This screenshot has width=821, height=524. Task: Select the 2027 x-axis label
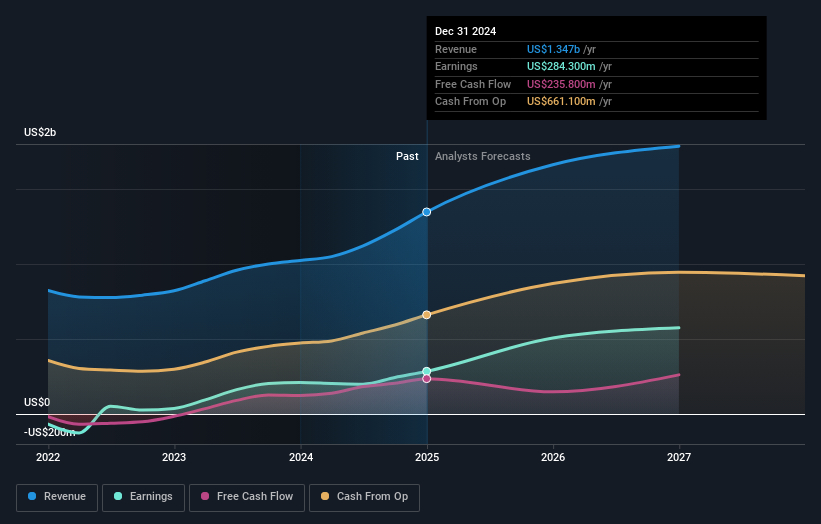679,457
